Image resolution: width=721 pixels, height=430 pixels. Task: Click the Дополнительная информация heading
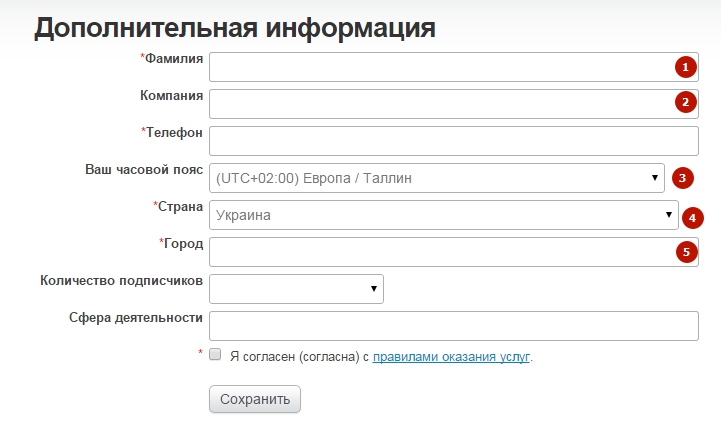pyautogui.click(x=235, y=29)
